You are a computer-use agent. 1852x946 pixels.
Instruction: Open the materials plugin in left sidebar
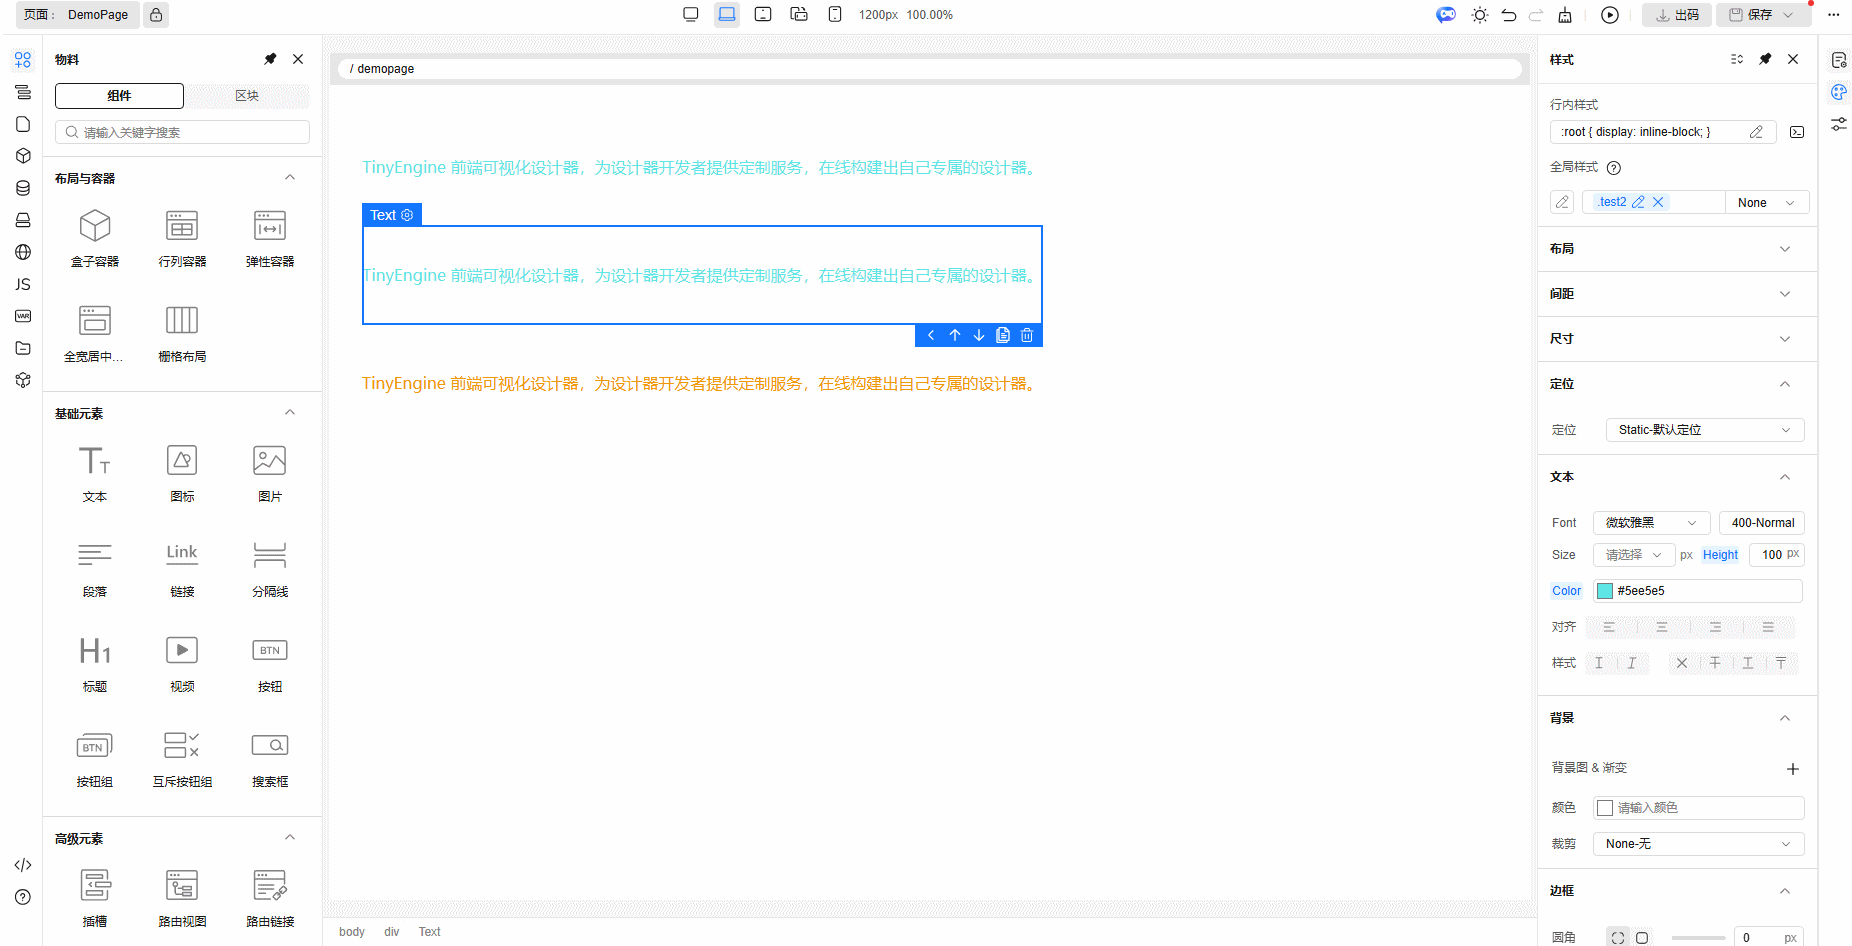pyautogui.click(x=23, y=60)
